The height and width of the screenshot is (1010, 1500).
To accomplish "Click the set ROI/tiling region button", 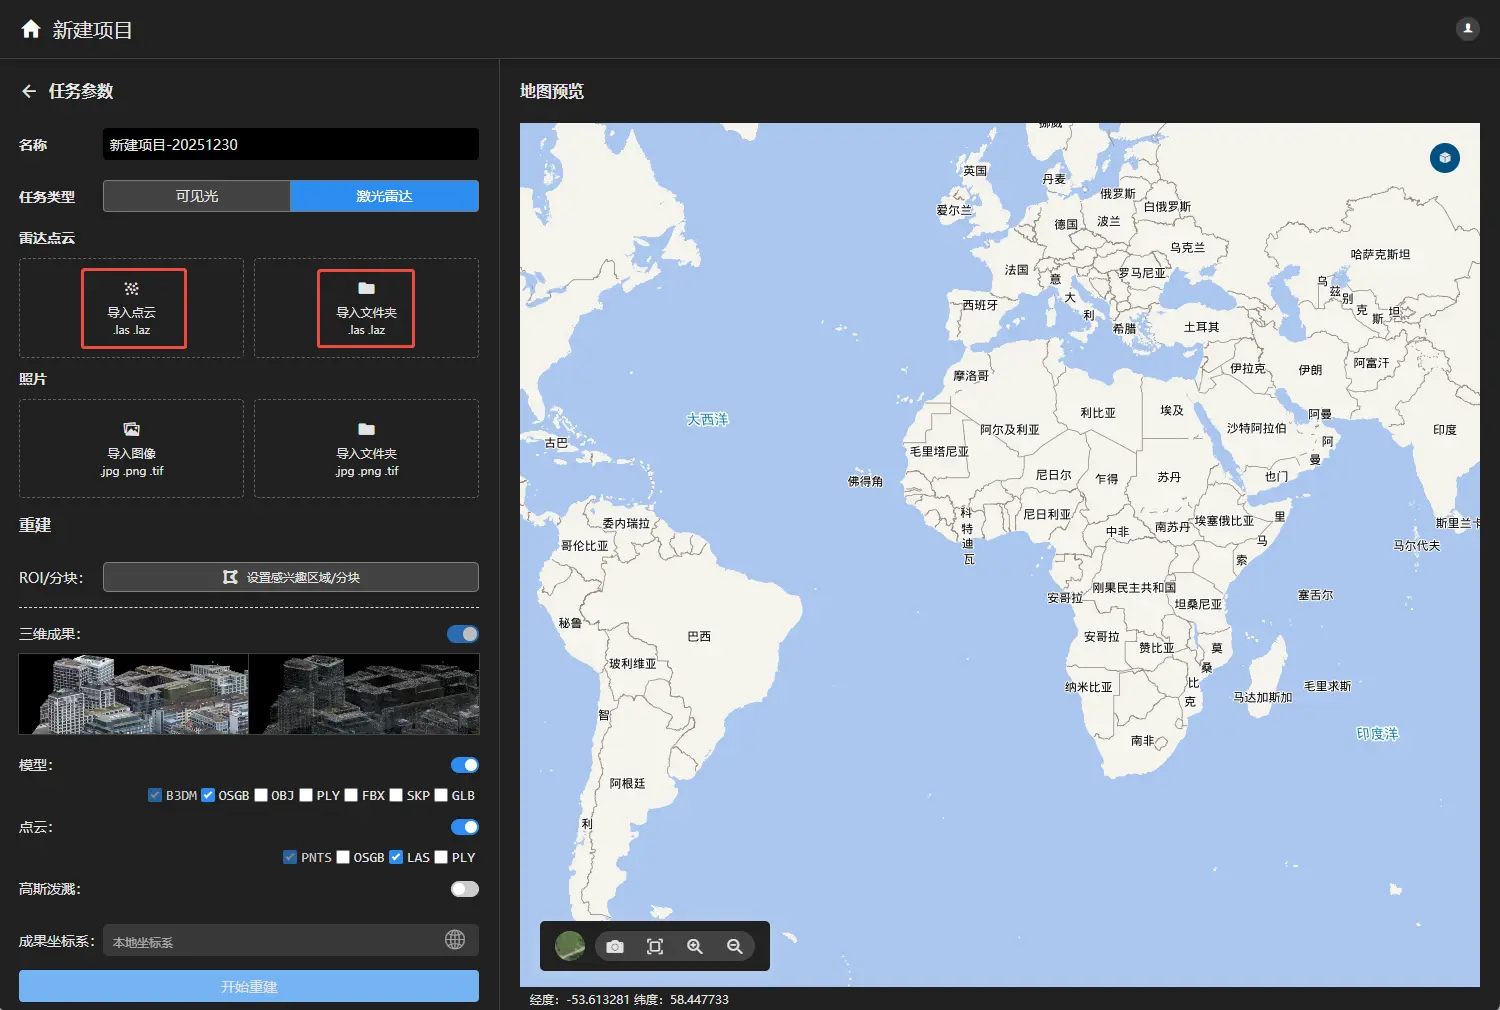I will (x=291, y=577).
